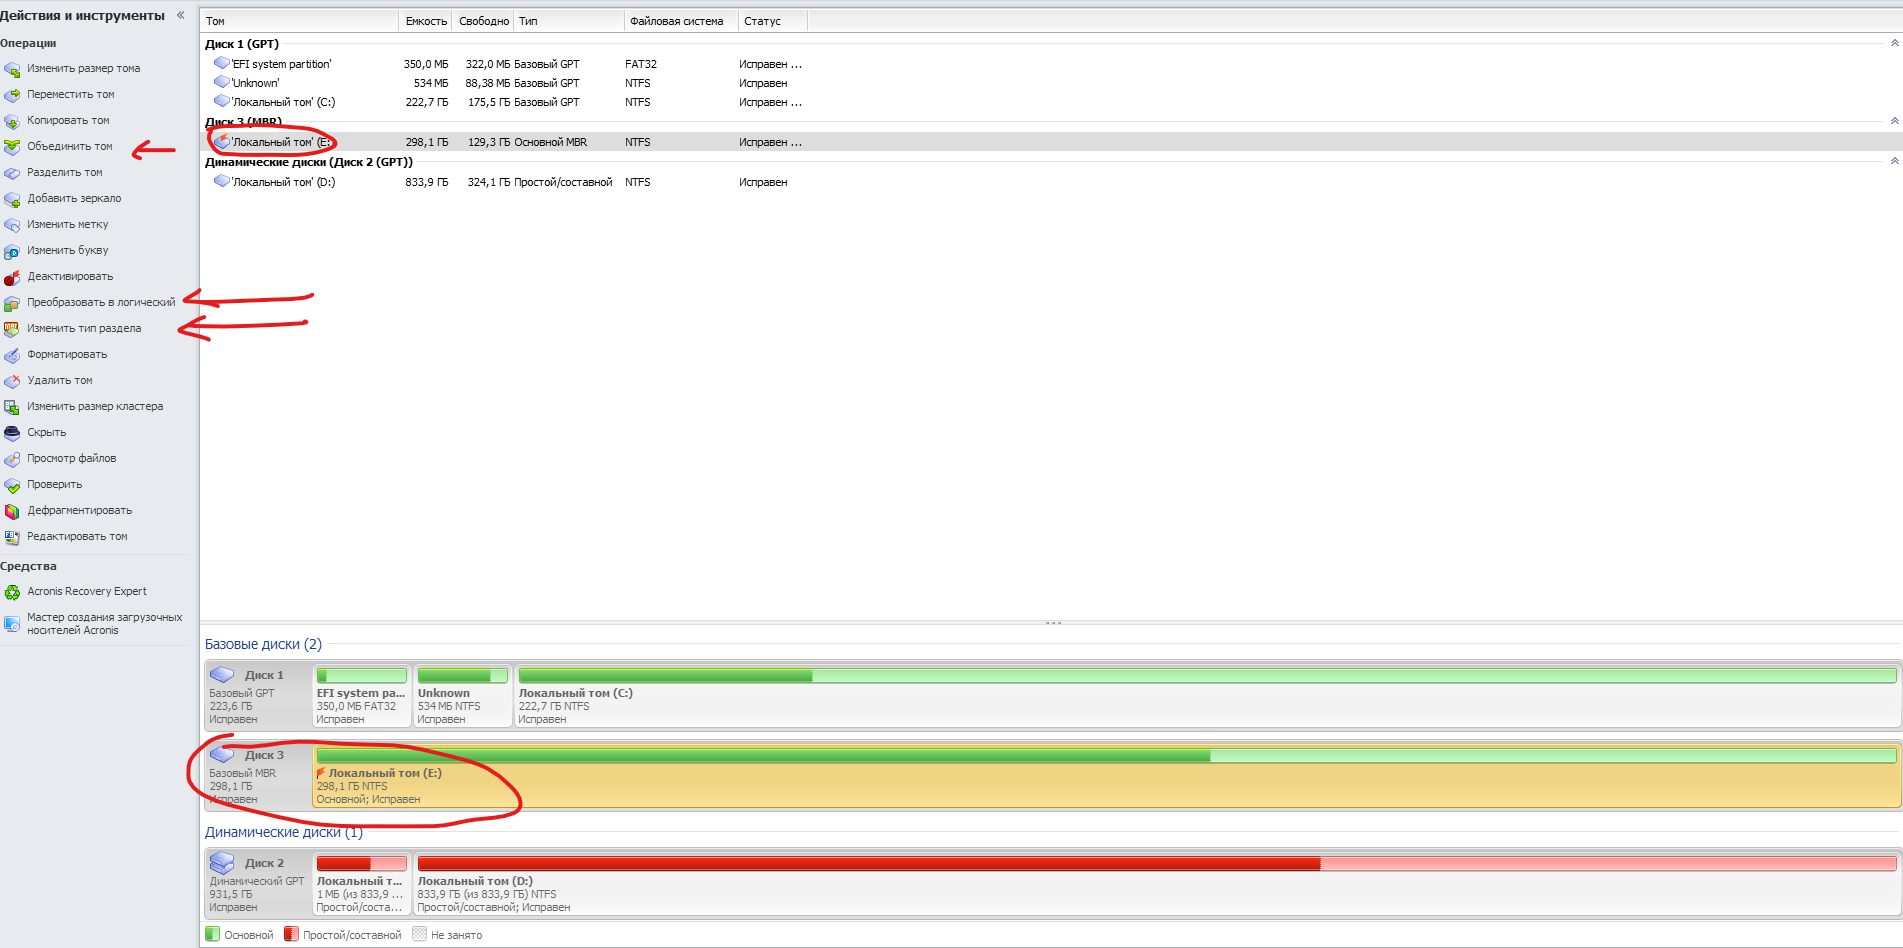Select 'Локальный том (E:)' partition block in map

tap(1106, 776)
